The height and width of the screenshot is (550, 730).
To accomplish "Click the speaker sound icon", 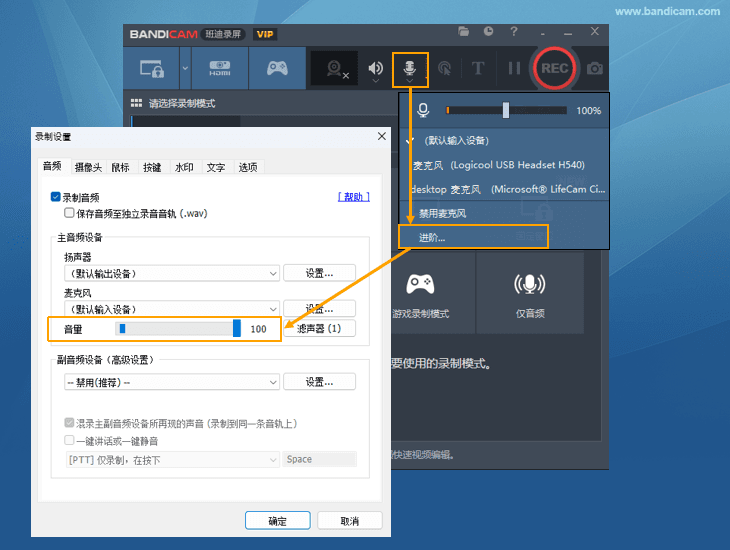I will [x=375, y=68].
